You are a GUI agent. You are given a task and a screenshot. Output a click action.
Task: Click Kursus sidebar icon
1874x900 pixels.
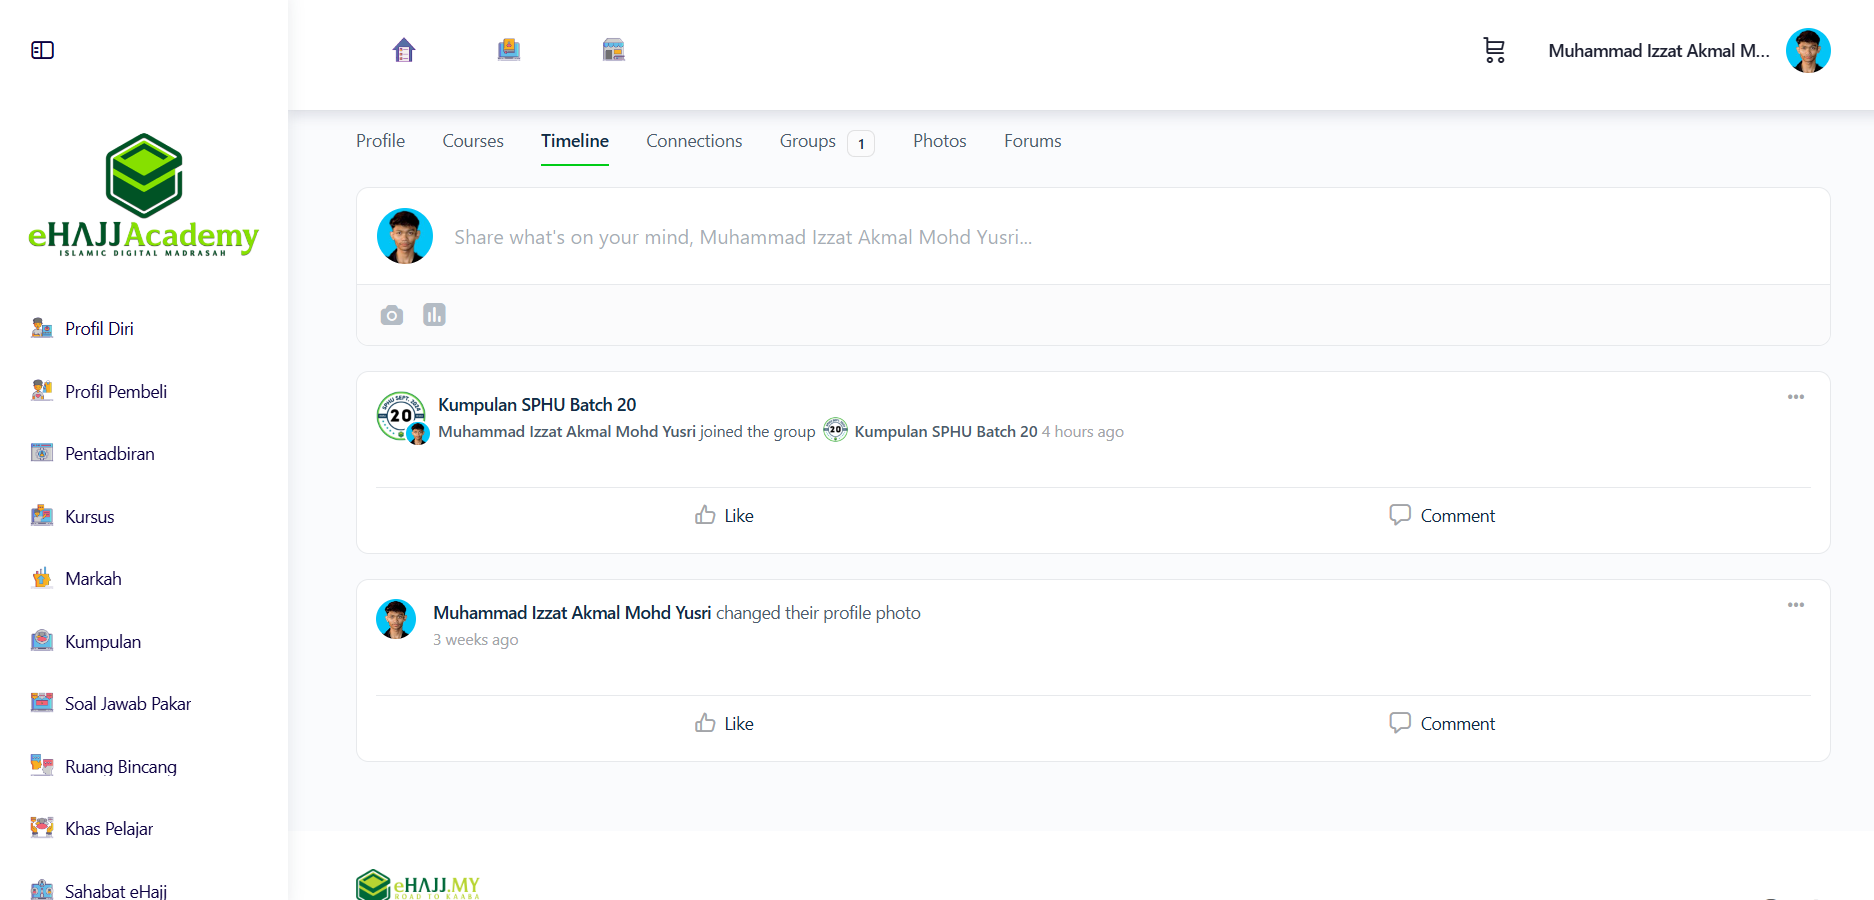(x=42, y=516)
